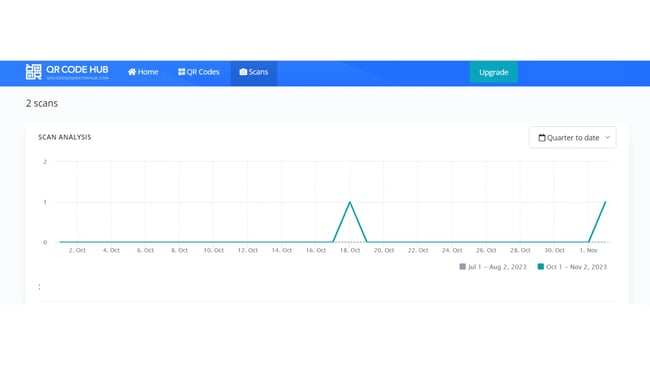Click the 6. Oct axis label
The height and width of the screenshot is (365, 650).
145,250
